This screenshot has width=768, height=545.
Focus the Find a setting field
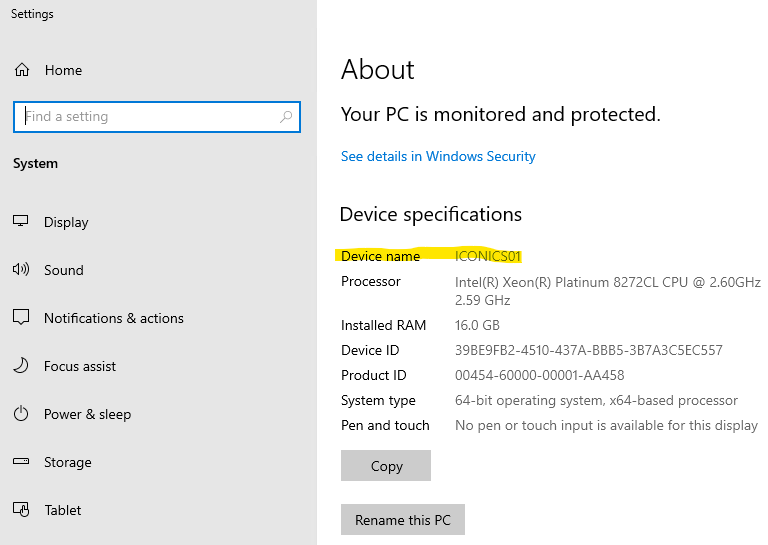(157, 117)
